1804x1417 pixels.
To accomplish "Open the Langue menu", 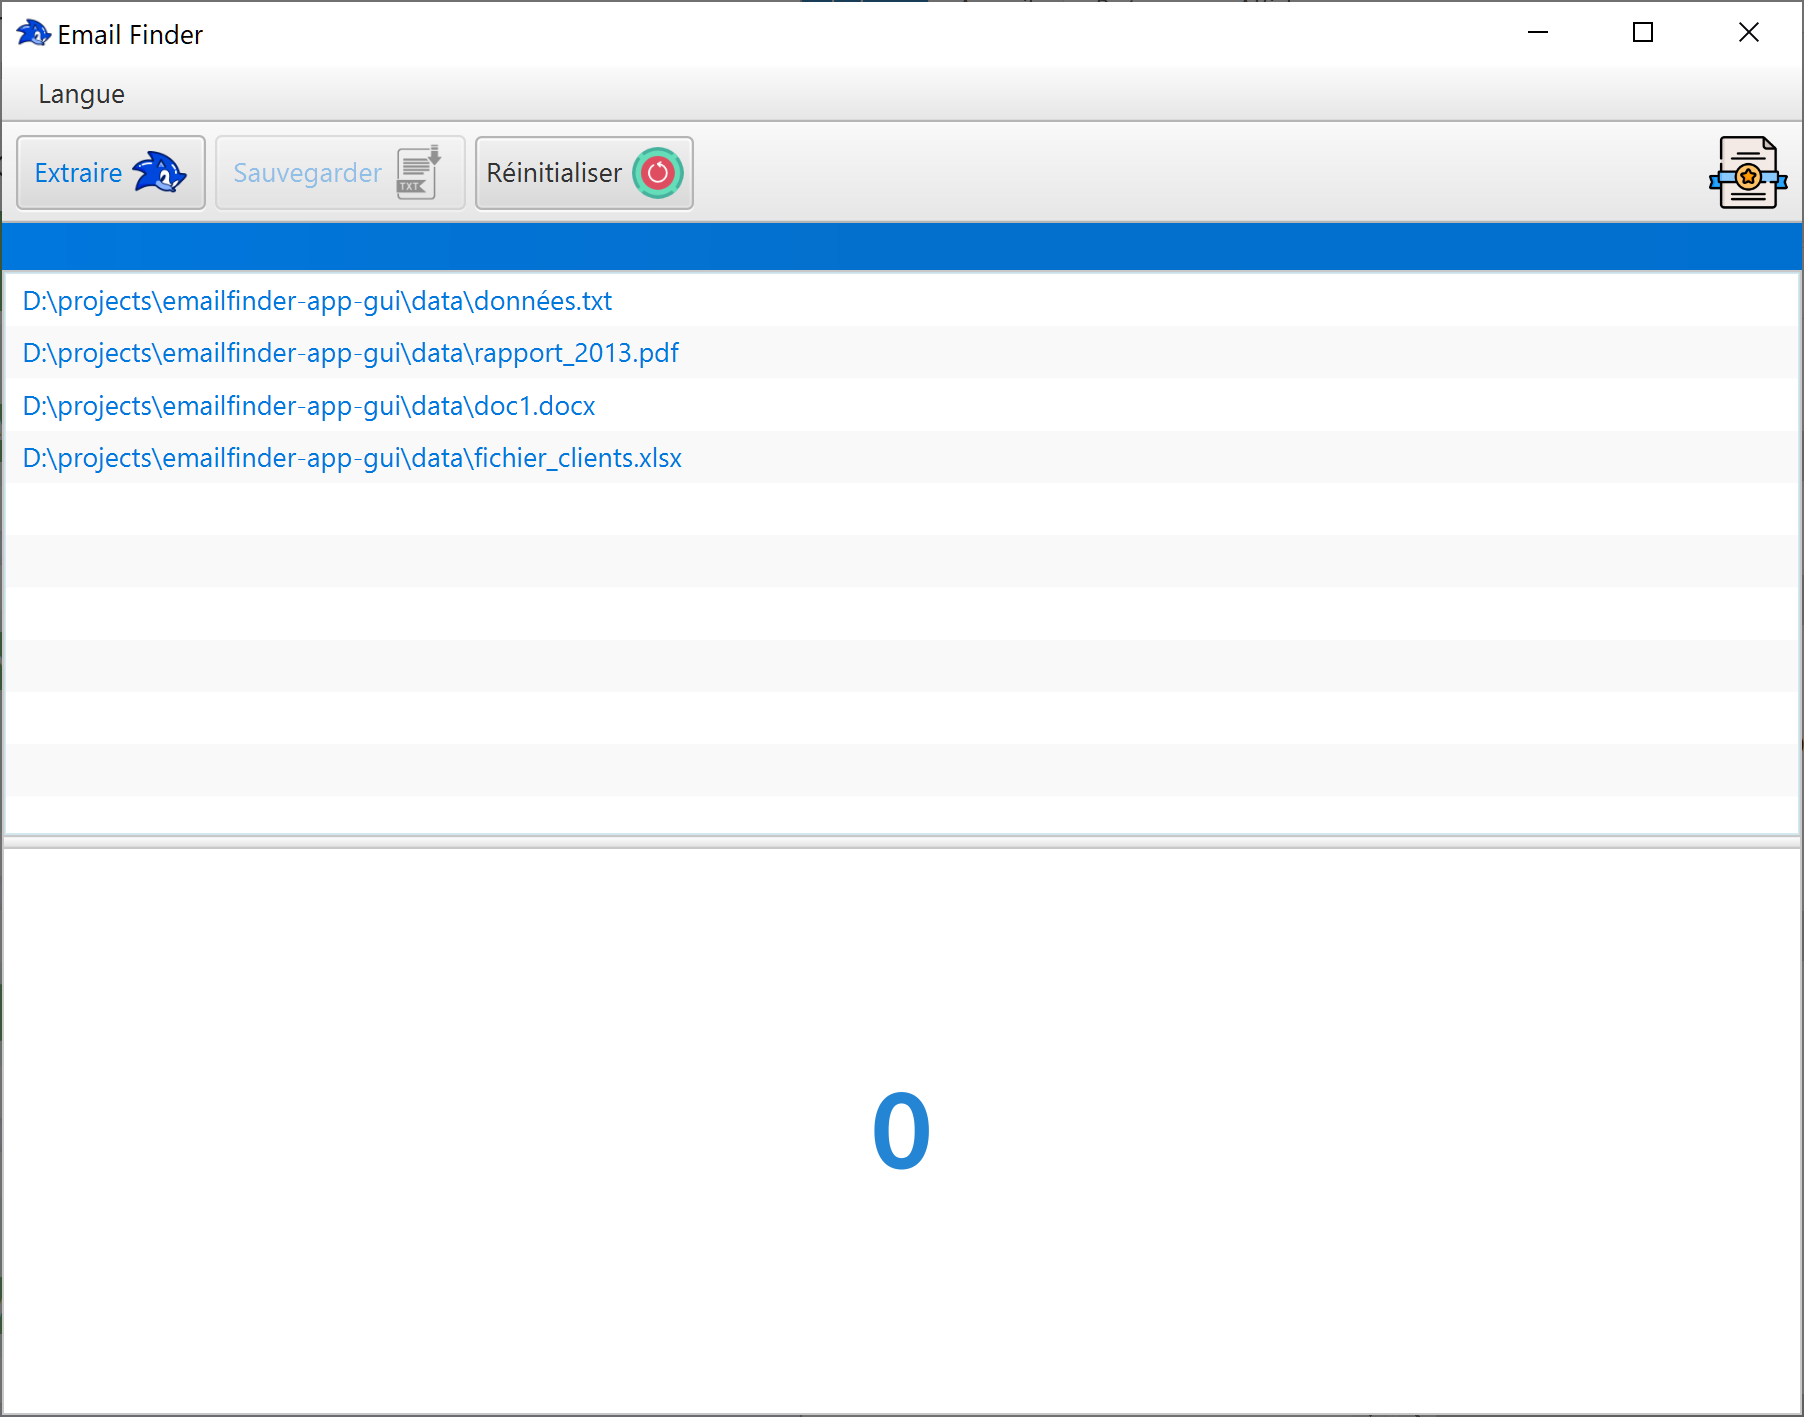I will point(81,93).
